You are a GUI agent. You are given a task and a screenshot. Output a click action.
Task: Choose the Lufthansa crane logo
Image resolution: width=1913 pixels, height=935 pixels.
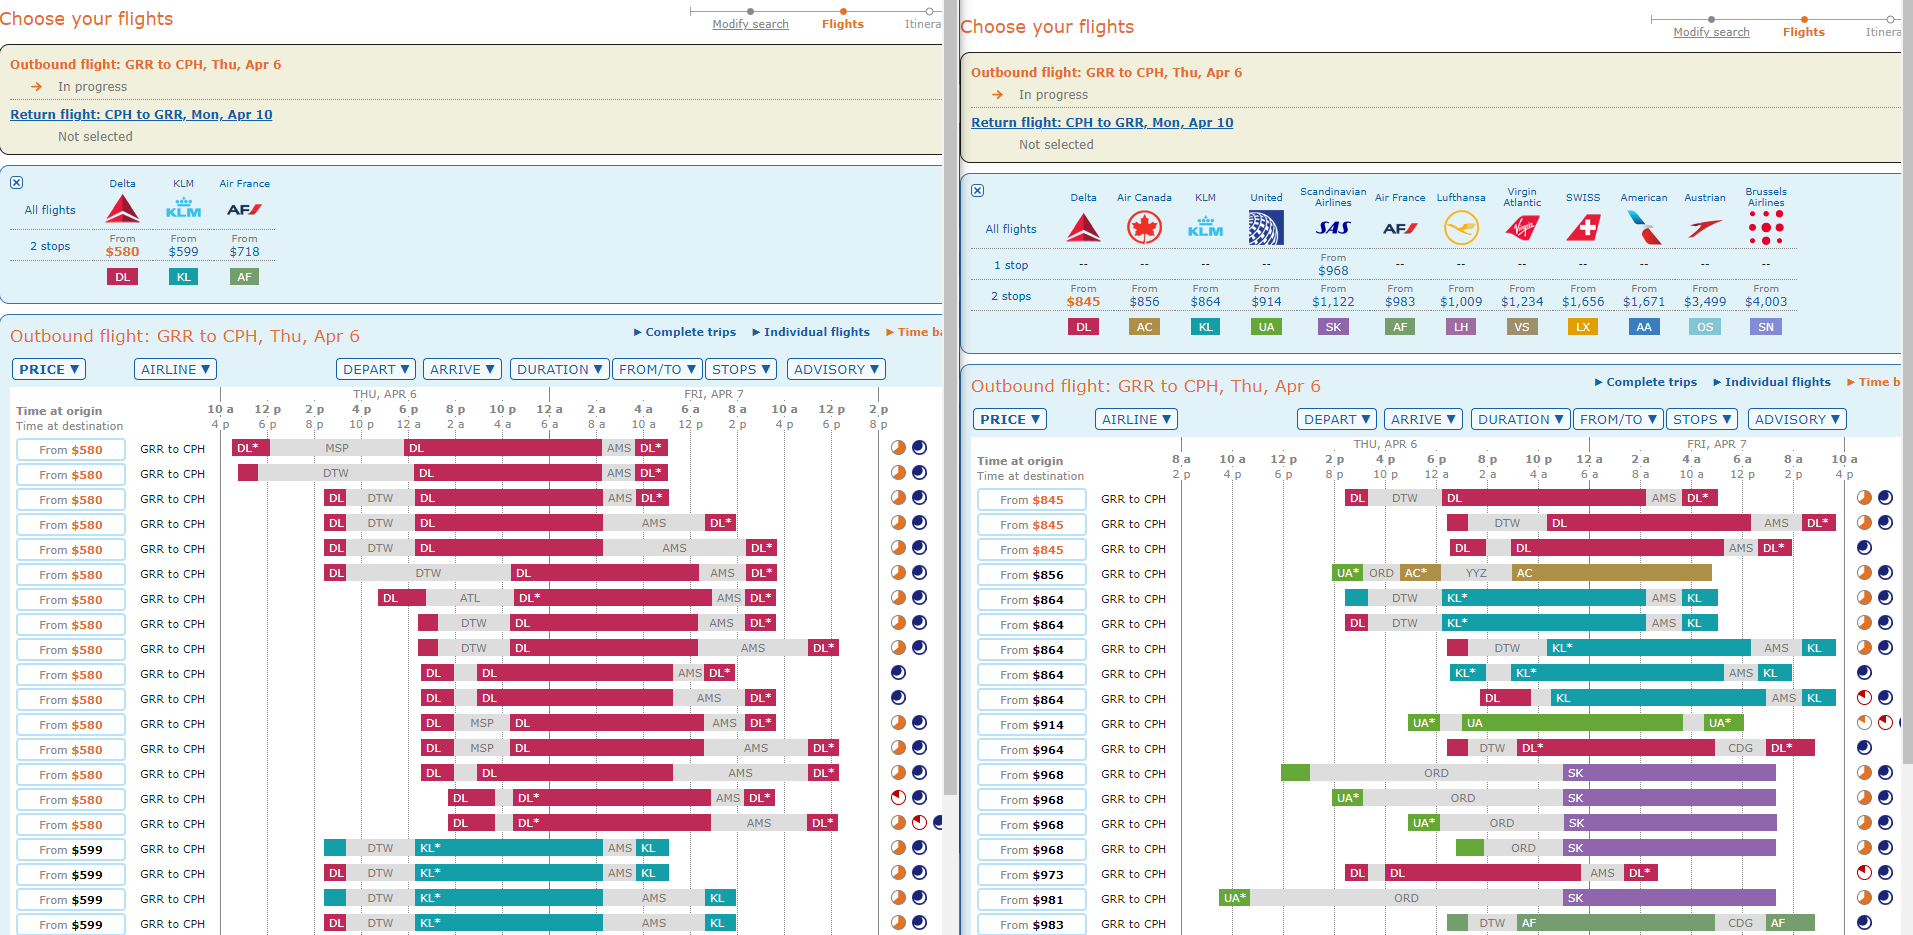coord(1461,228)
